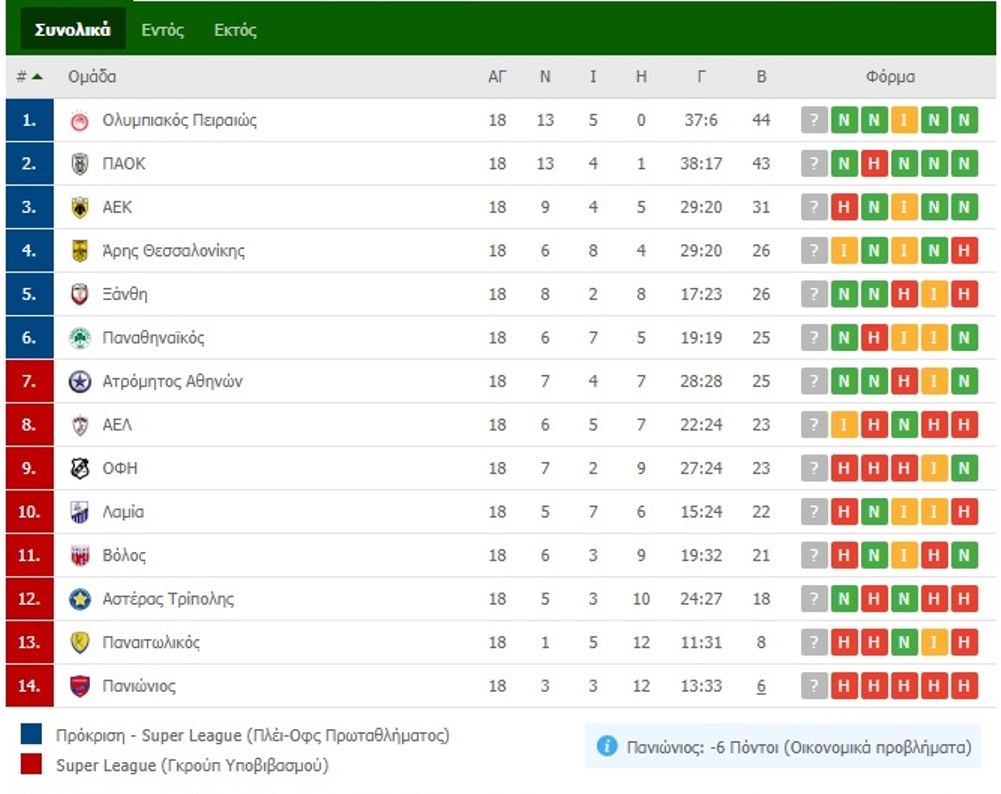Select the Συνολικά tab

[73, 29]
